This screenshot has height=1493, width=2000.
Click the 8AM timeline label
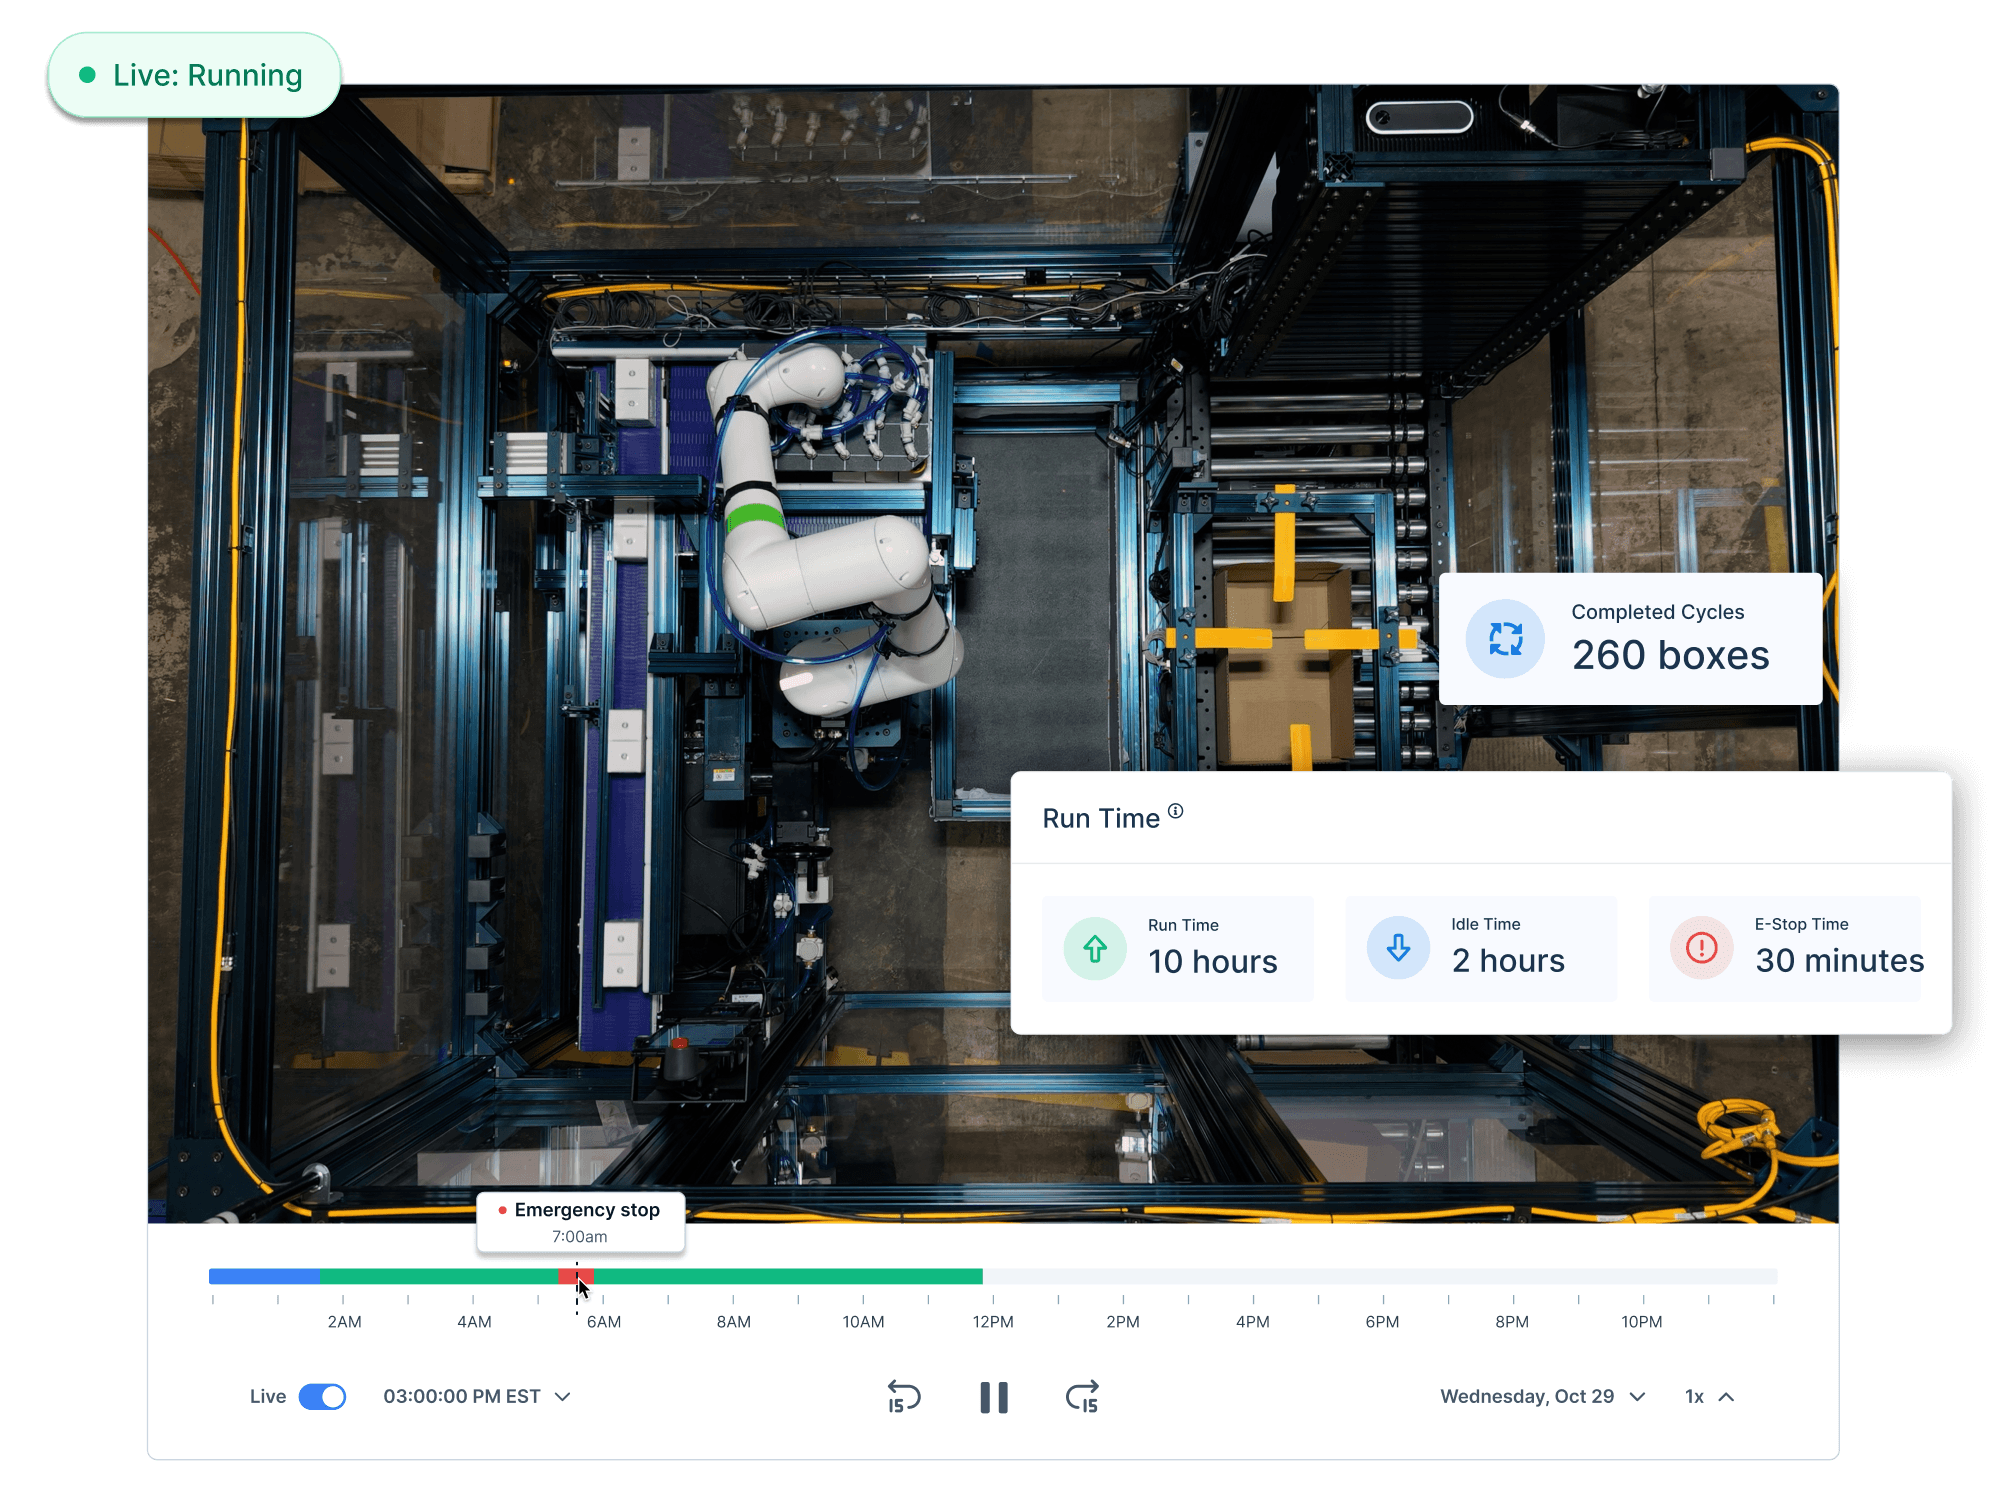click(x=734, y=1322)
